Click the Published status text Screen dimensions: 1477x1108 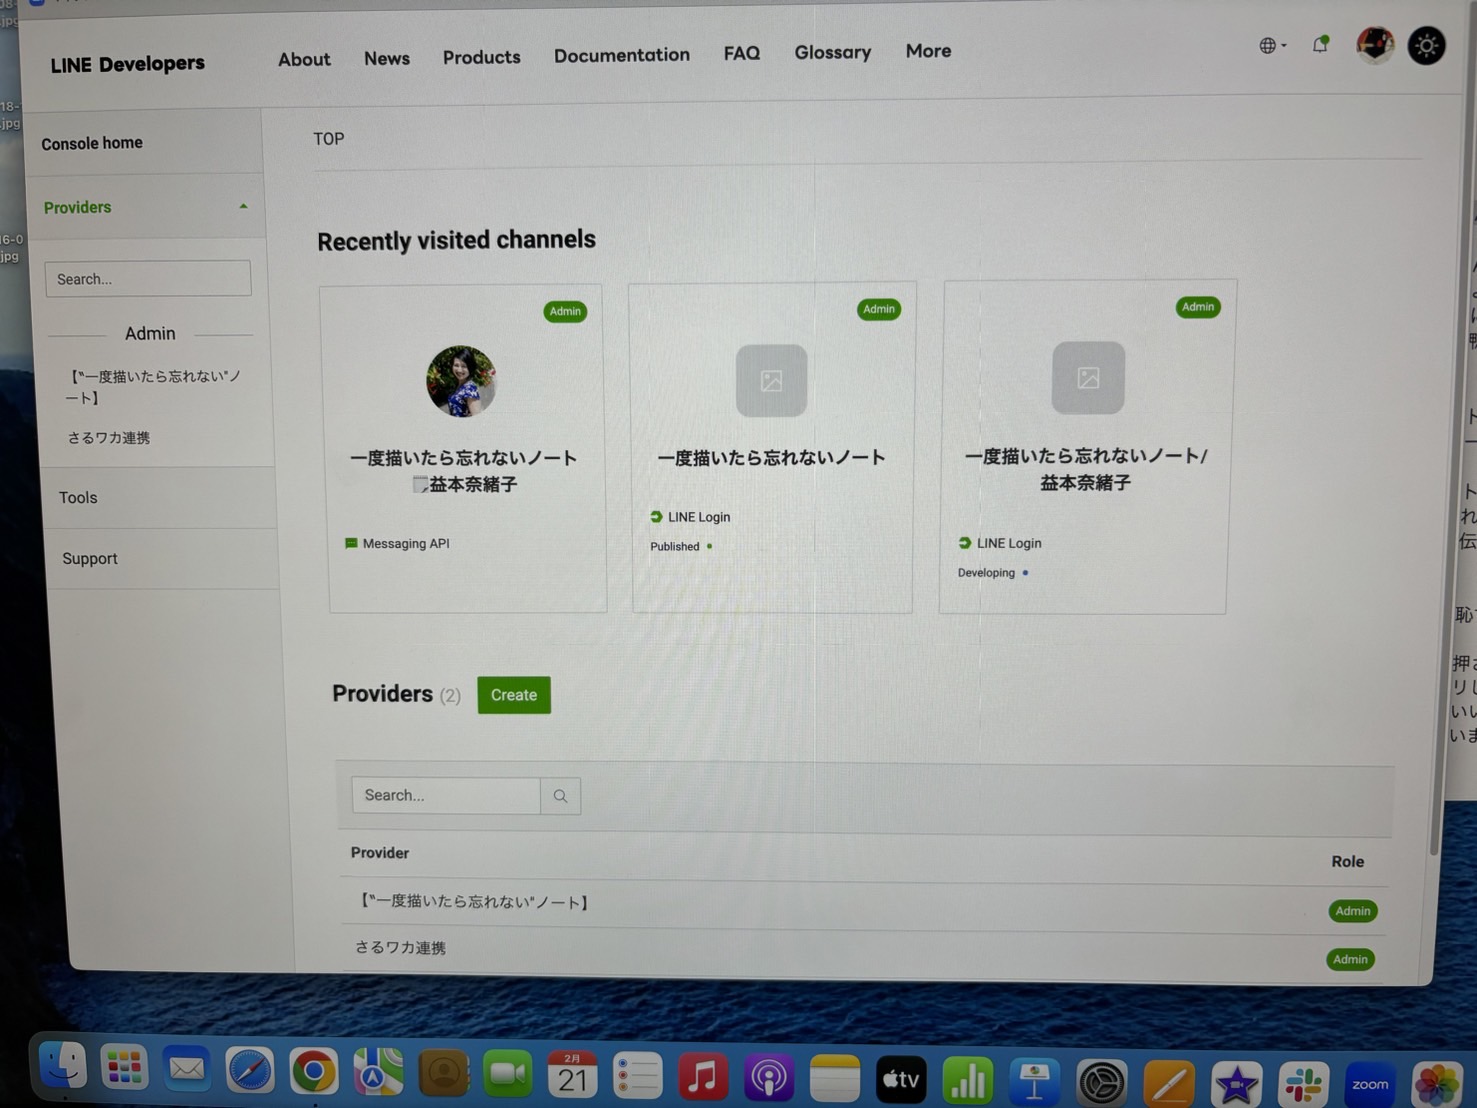(x=675, y=546)
